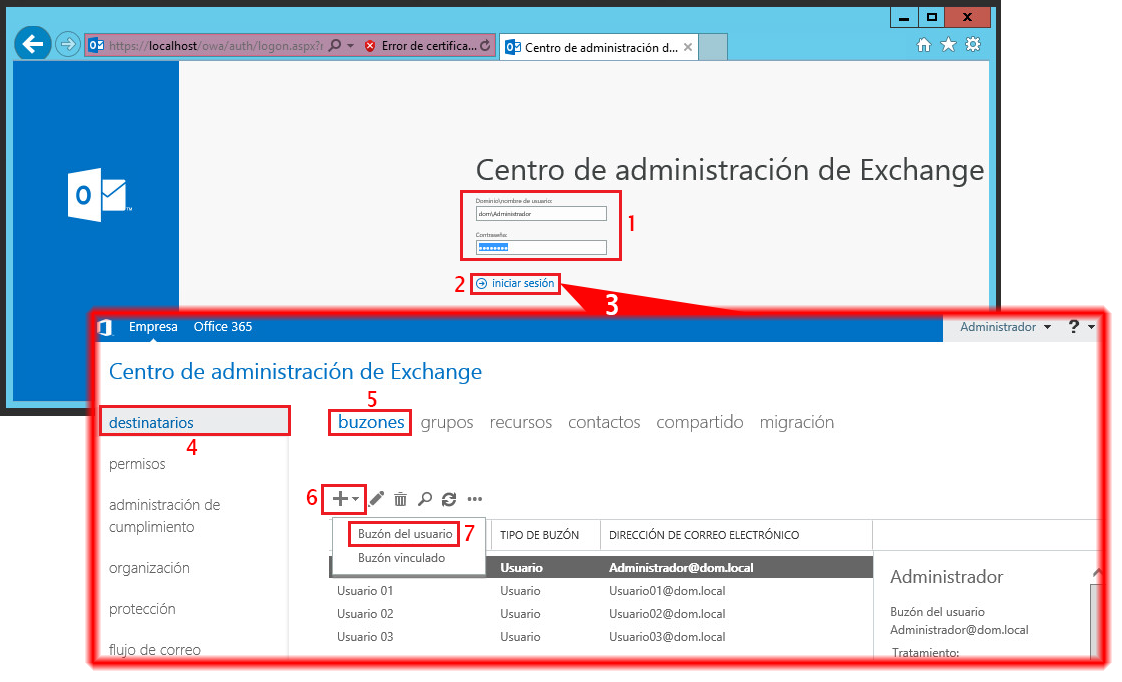The width and height of the screenshot is (1122, 682).
Task: Open a new browser tab
Action: point(713,47)
